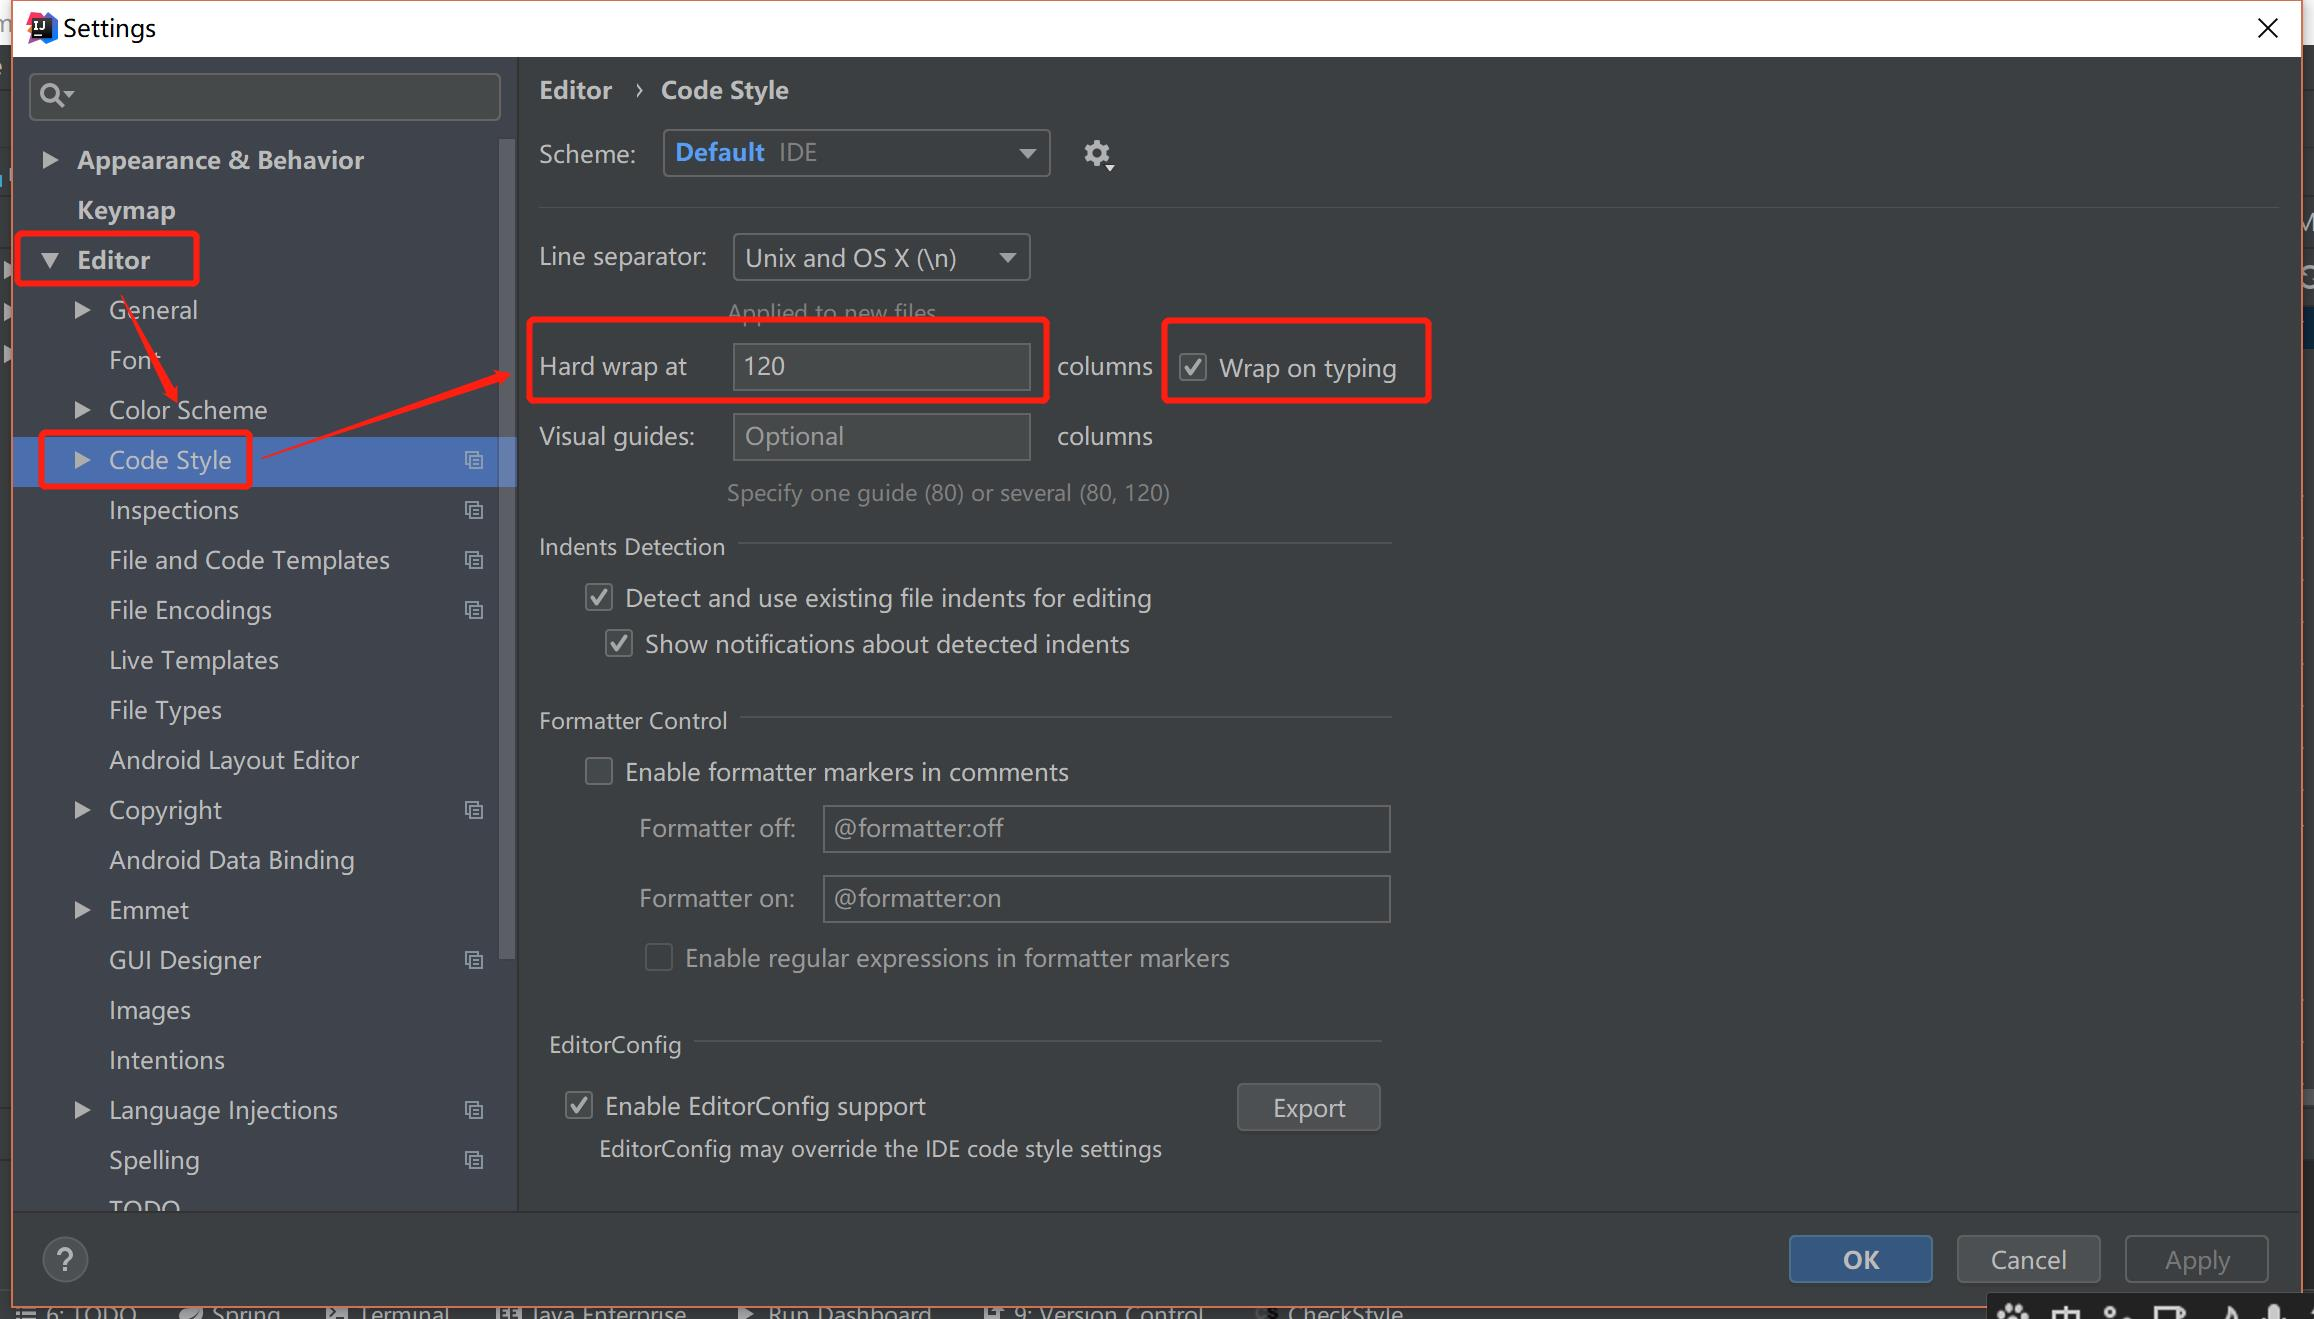2314x1319 pixels.
Task: Expand the Appearance & Behavior node
Action: tap(50, 160)
